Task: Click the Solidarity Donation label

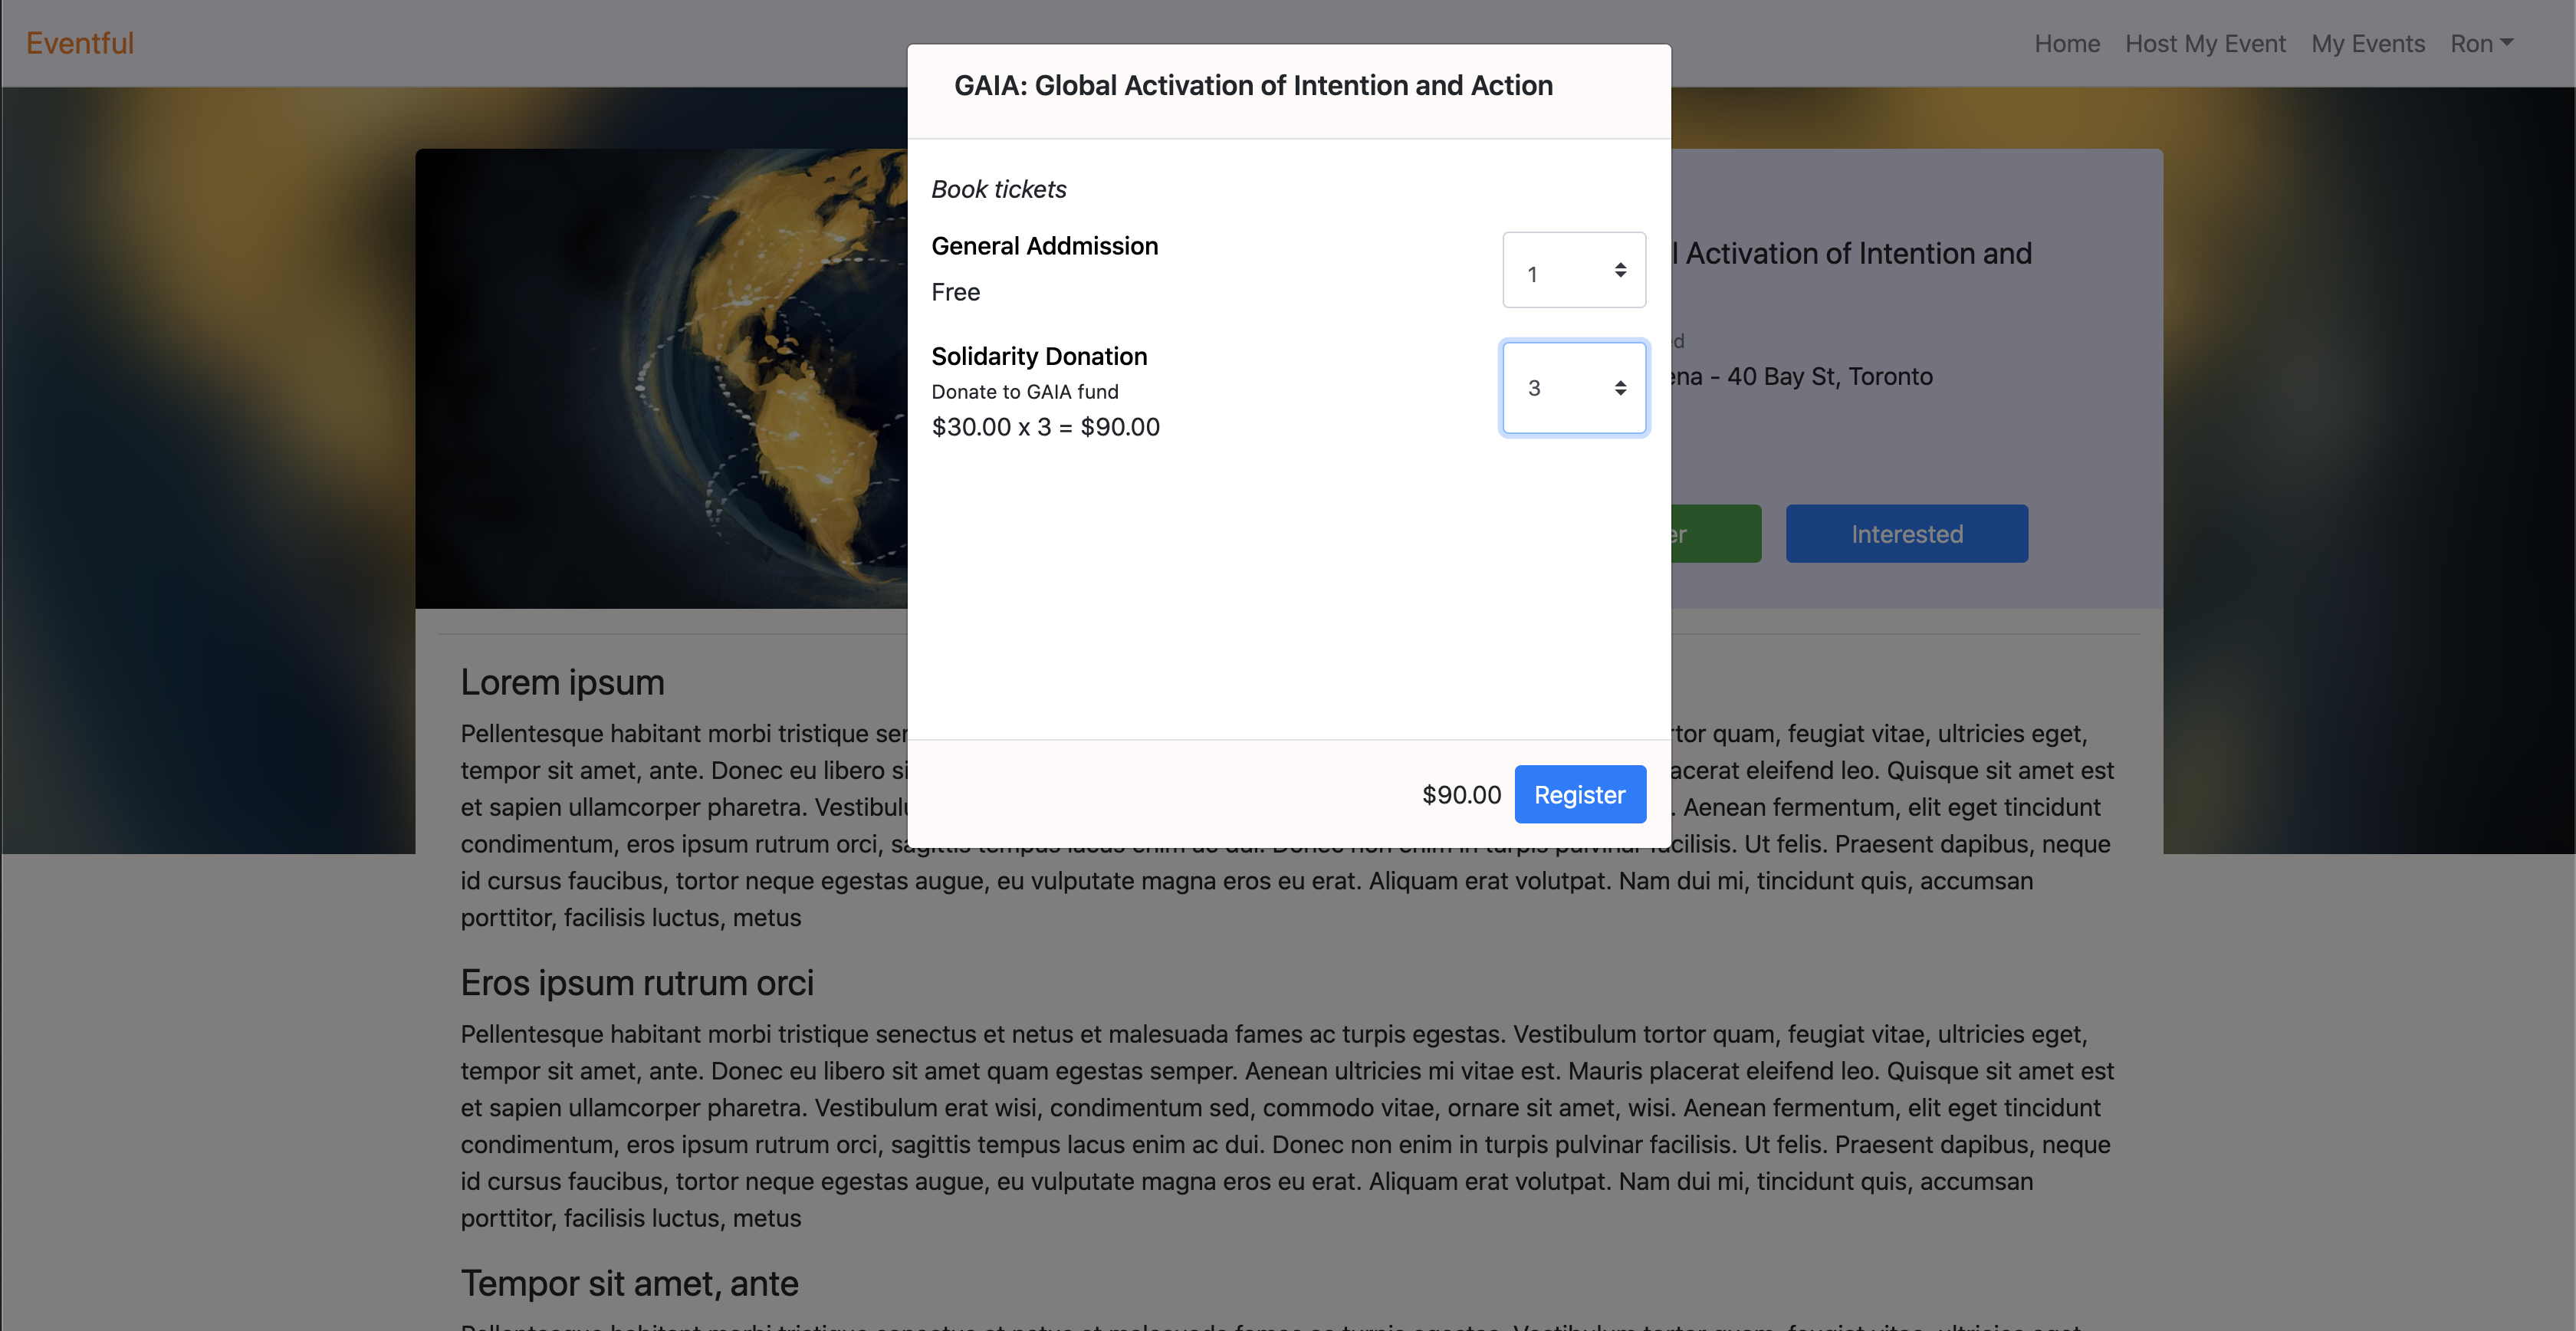Action: pyautogui.click(x=1038, y=357)
